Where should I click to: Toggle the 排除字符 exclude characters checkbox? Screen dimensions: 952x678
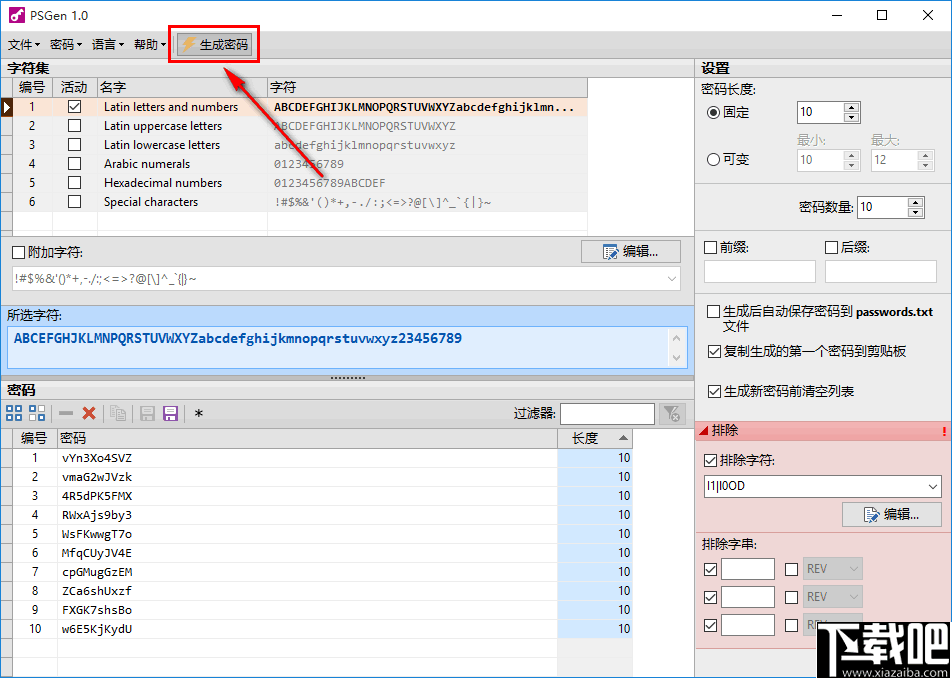click(x=710, y=461)
